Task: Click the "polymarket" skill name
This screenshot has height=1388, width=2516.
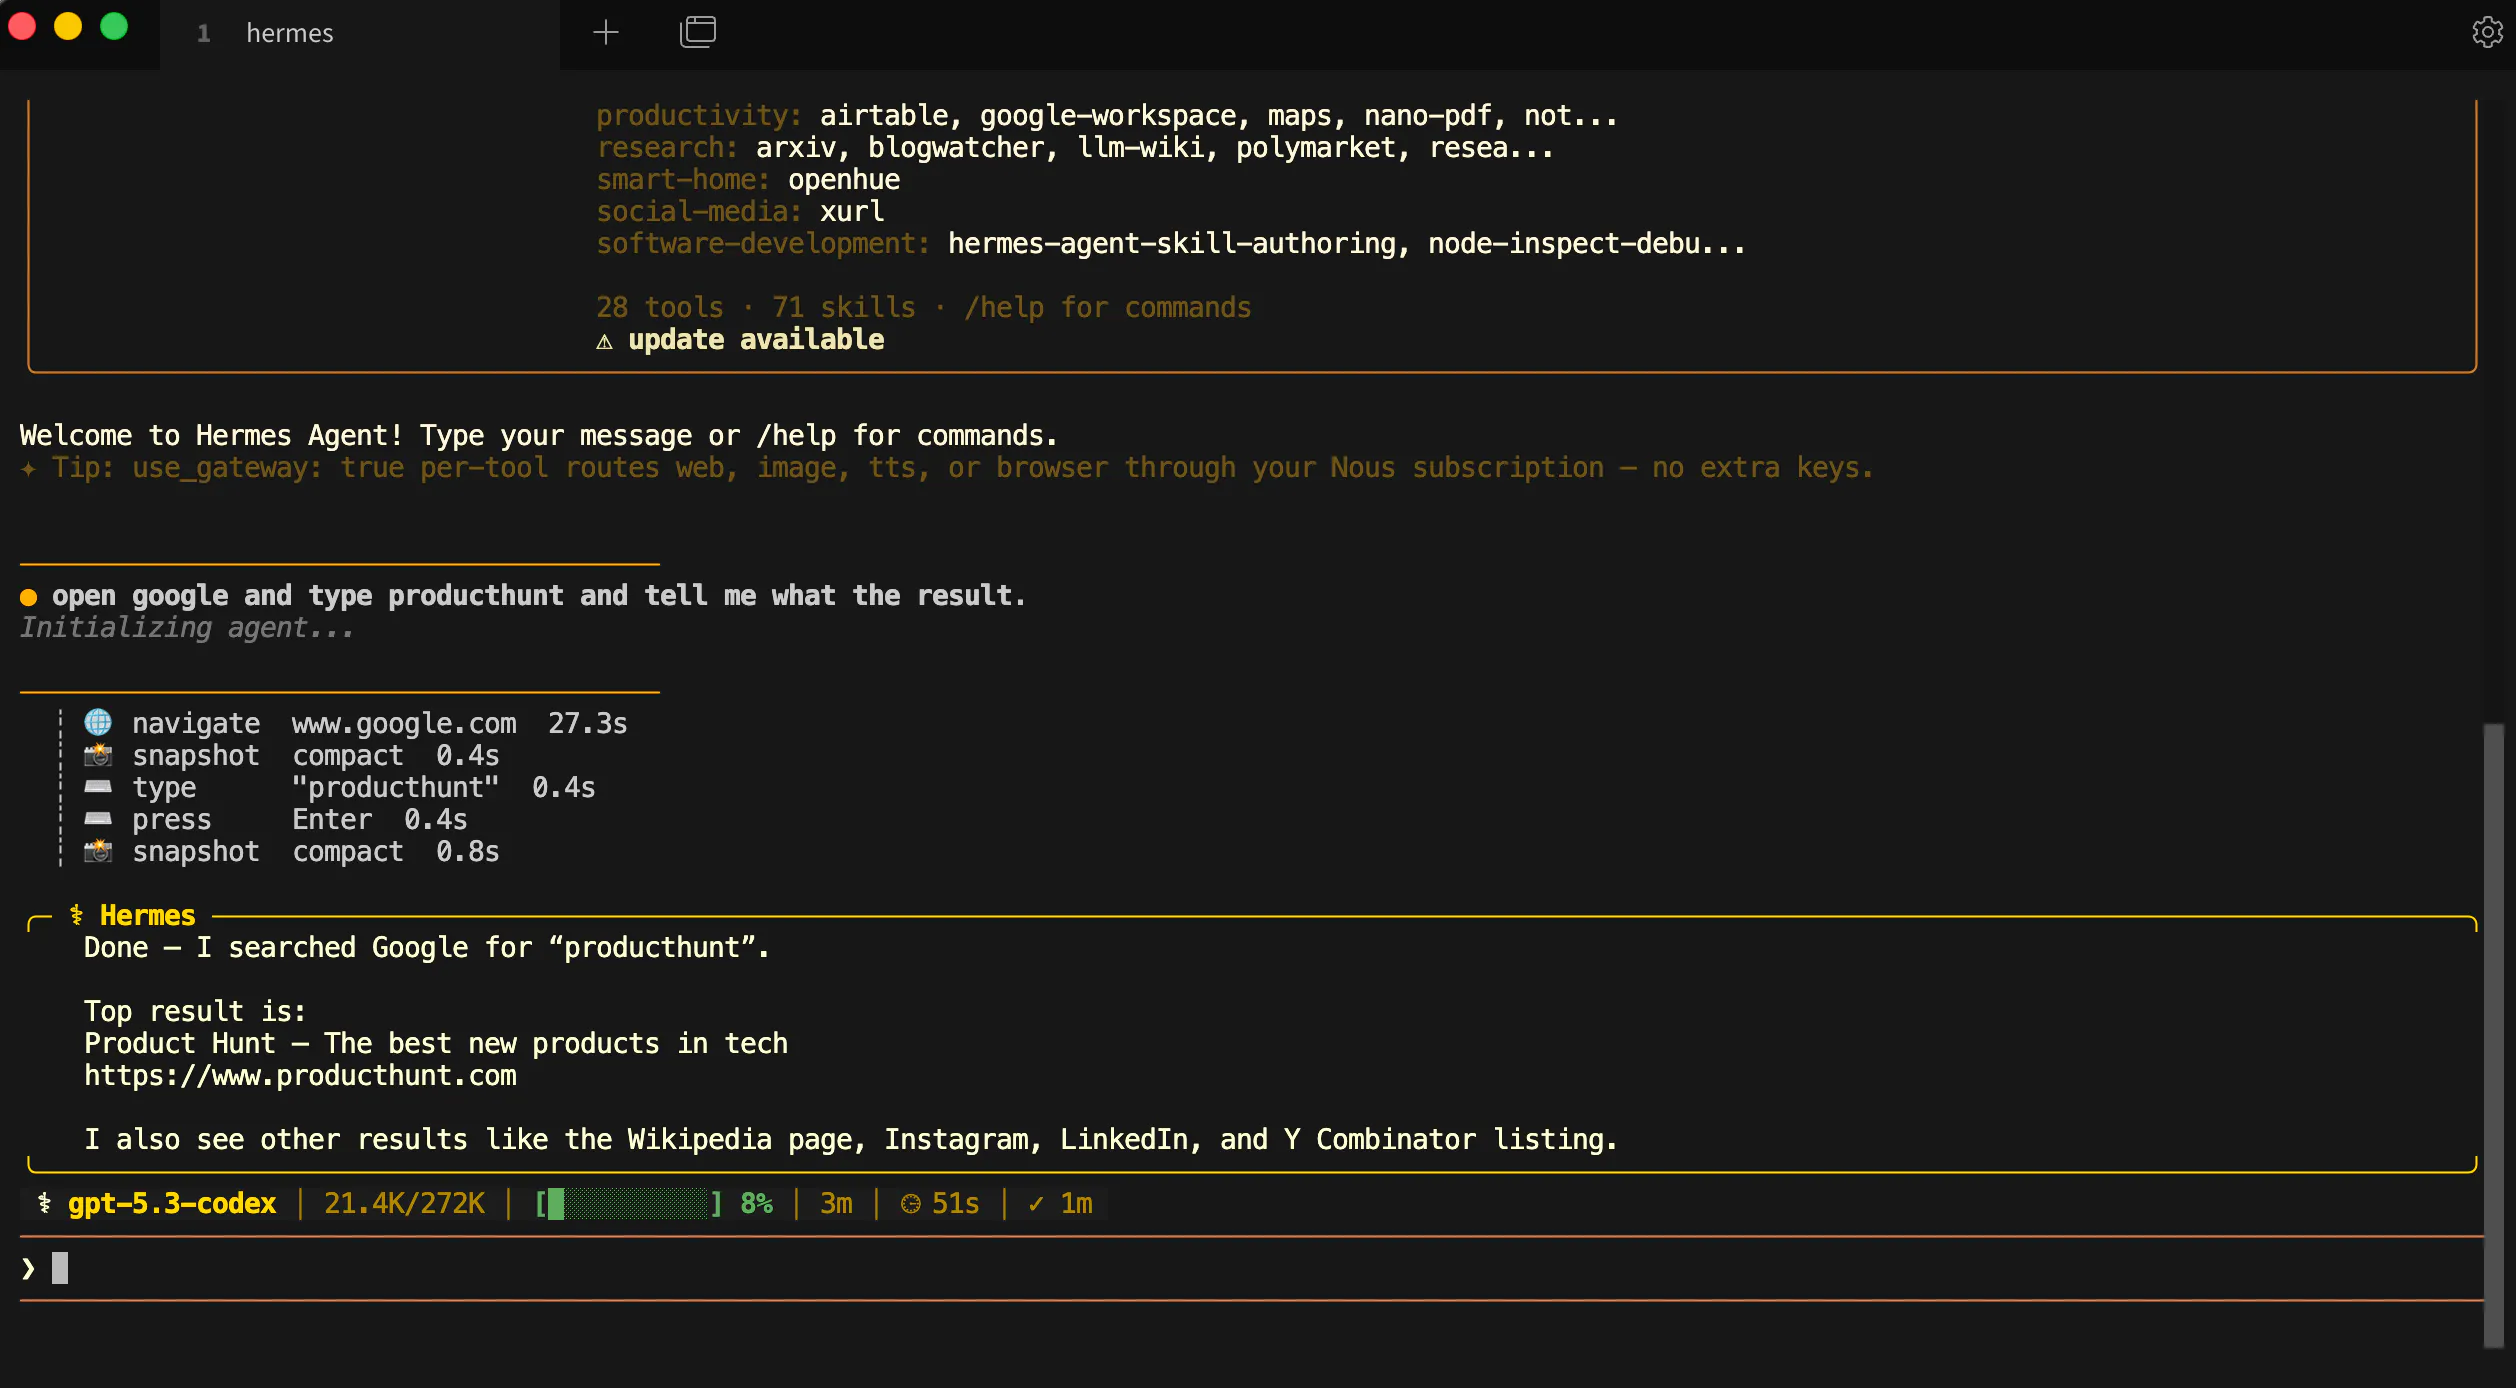Action: click(1316, 147)
